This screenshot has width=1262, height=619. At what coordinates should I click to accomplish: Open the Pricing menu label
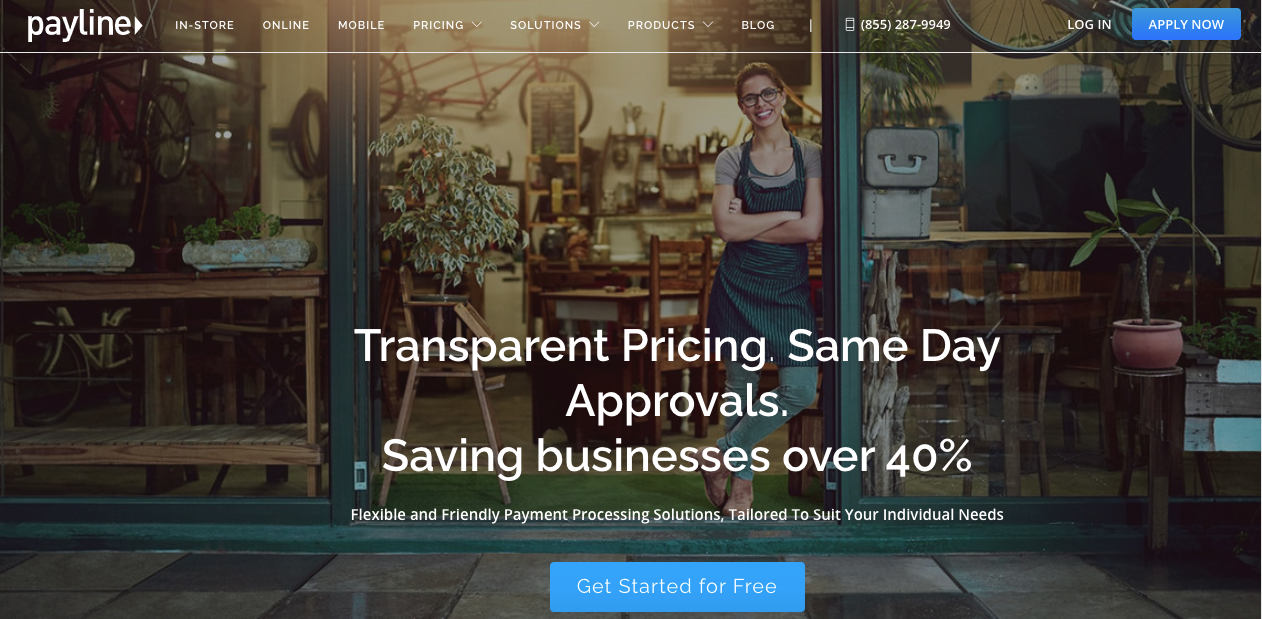pos(438,25)
